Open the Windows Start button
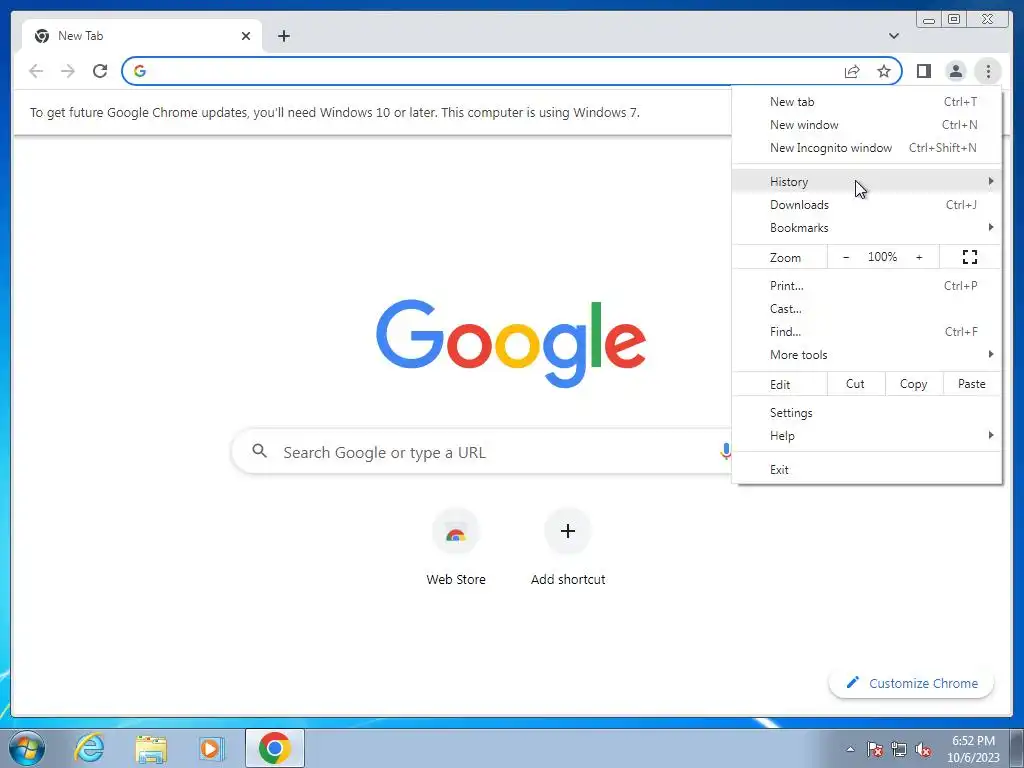This screenshot has height=768, width=1024. 27,748
